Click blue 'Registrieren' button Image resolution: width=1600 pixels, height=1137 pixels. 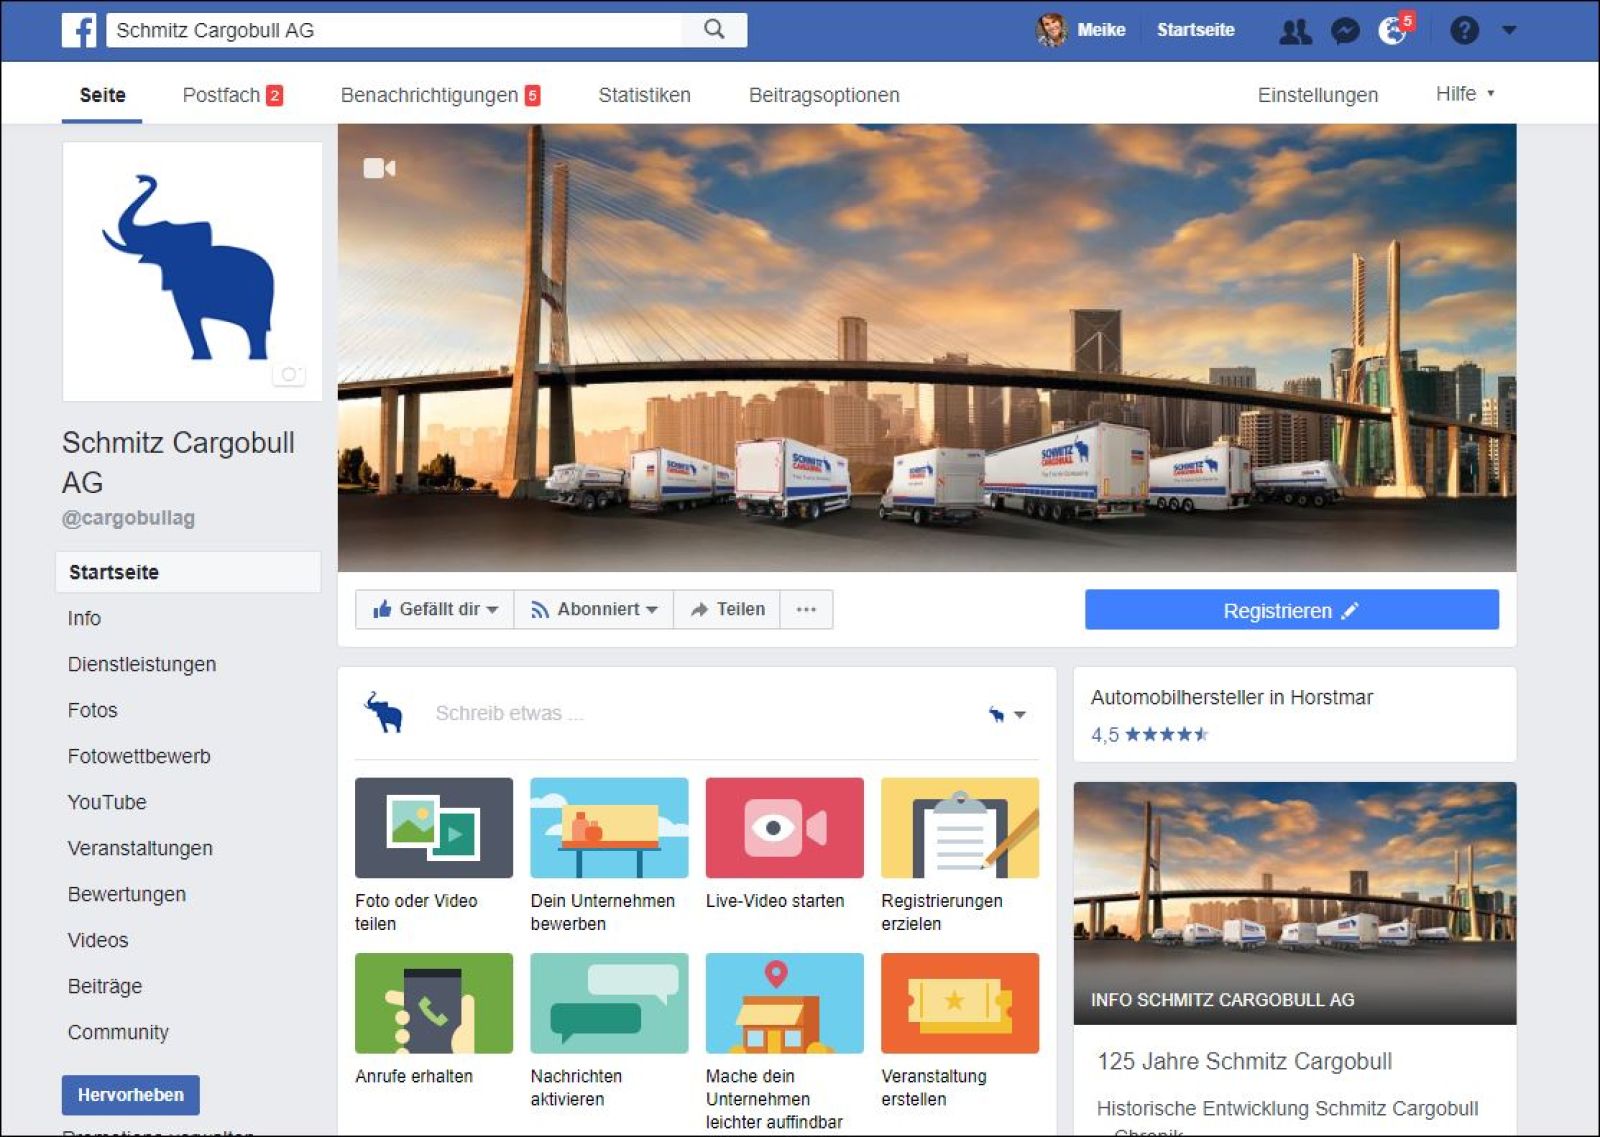(1291, 609)
